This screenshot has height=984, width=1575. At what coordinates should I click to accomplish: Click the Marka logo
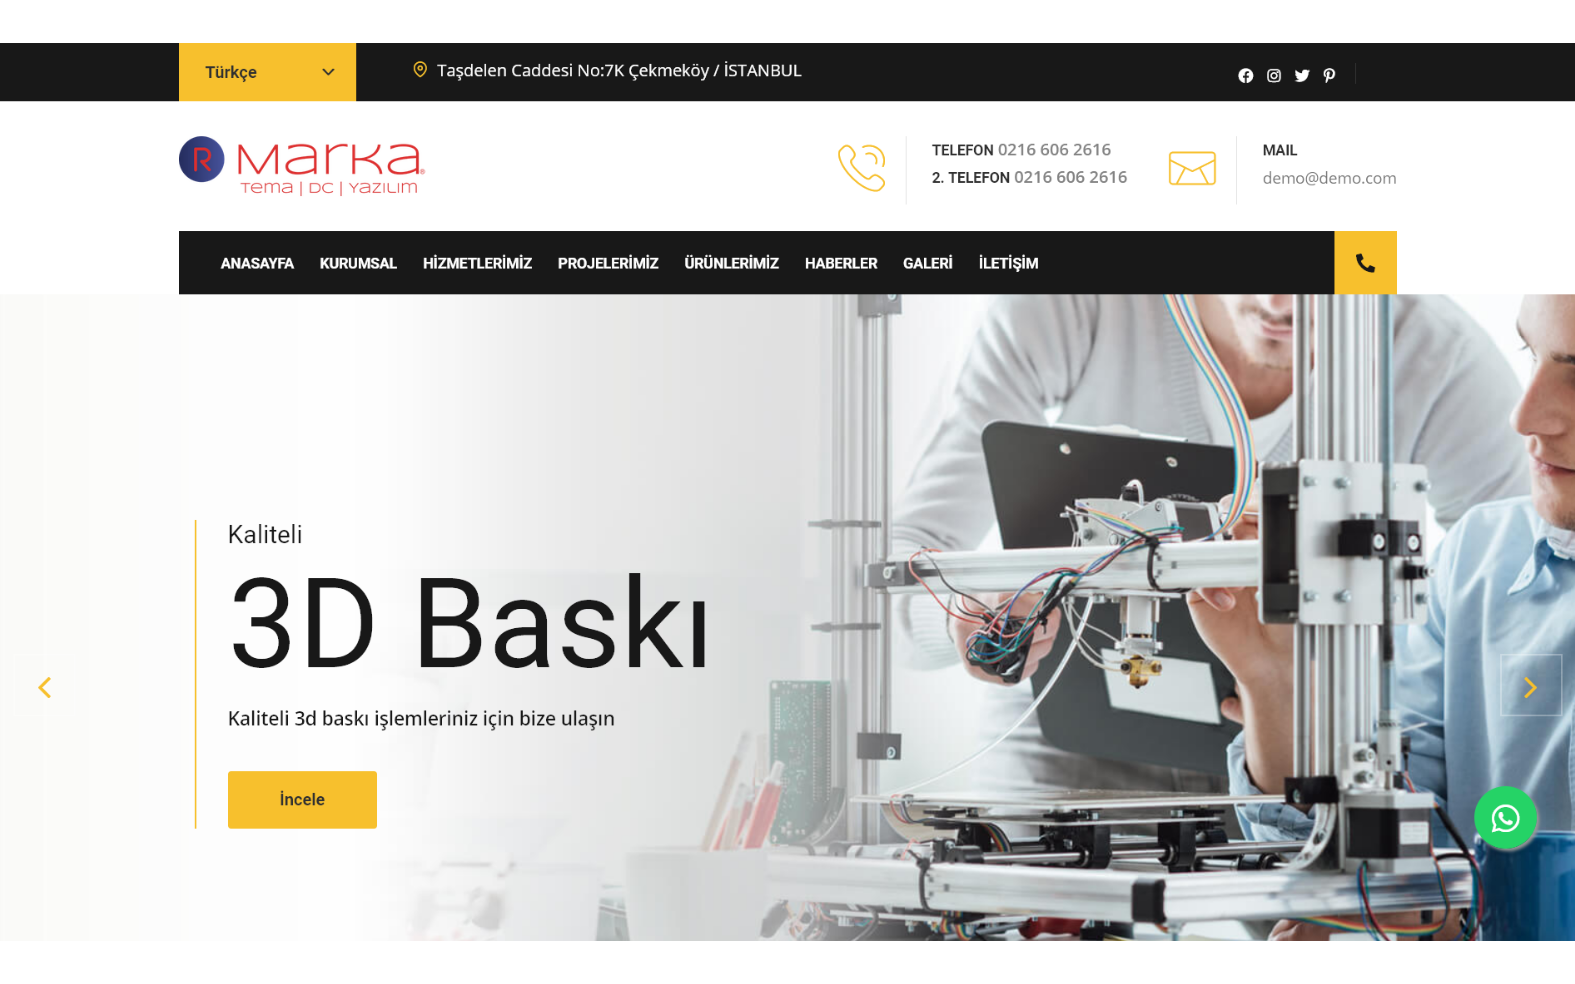(x=302, y=166)
